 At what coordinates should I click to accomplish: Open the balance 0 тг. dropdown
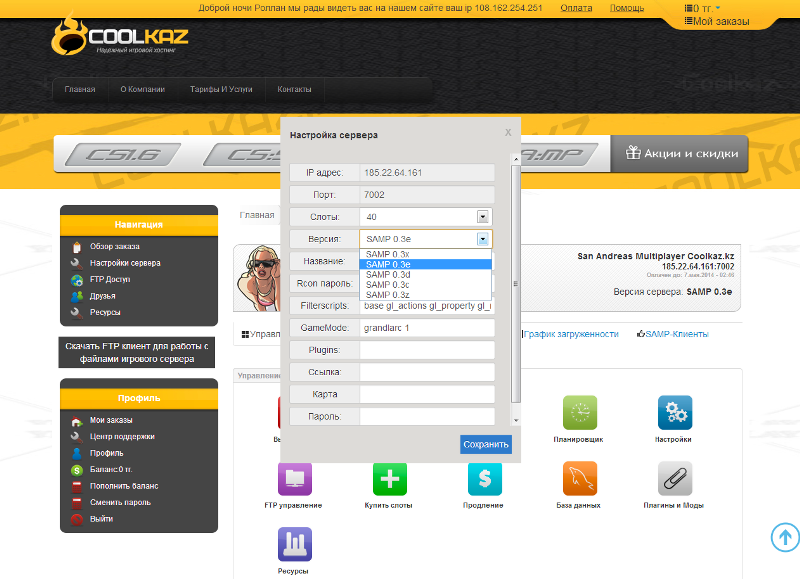click(703, 8)
